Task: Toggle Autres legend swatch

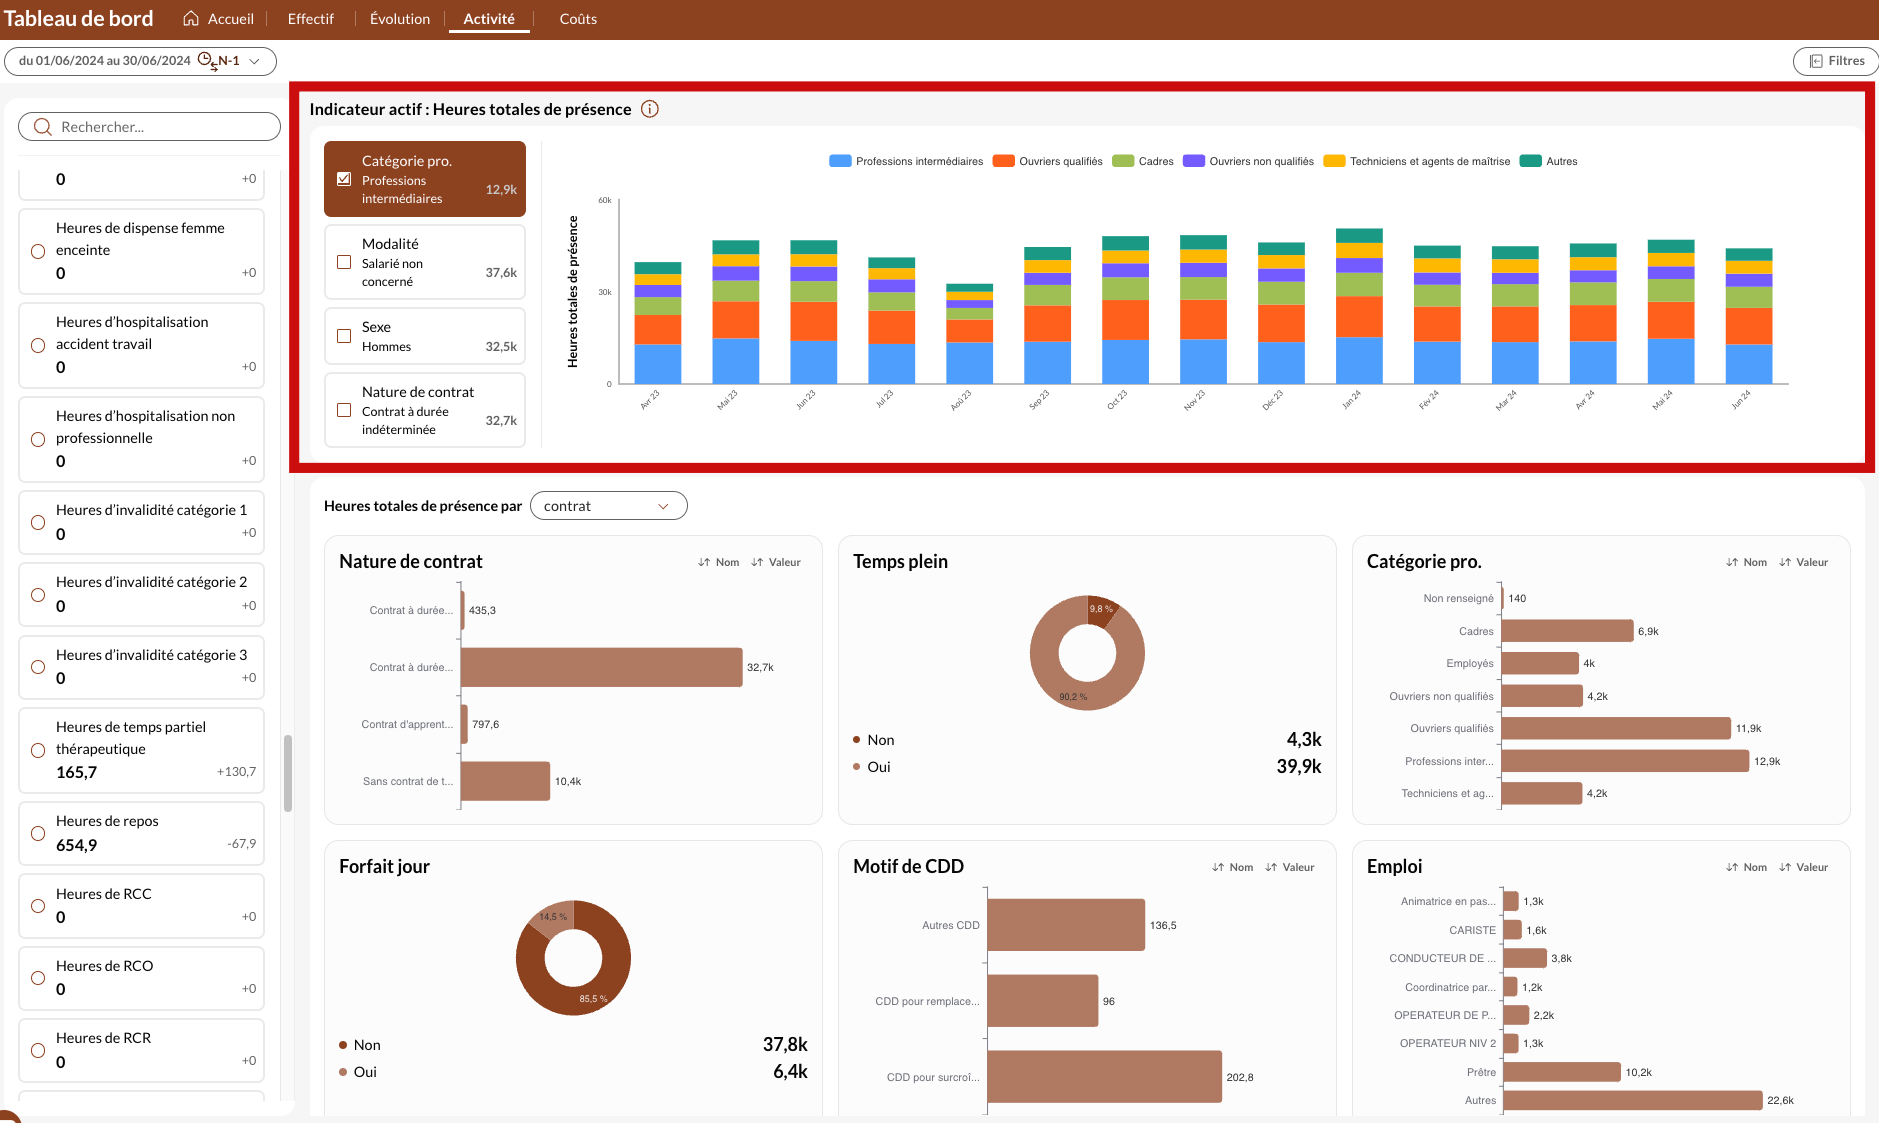Action: [x=1530, y=161]
